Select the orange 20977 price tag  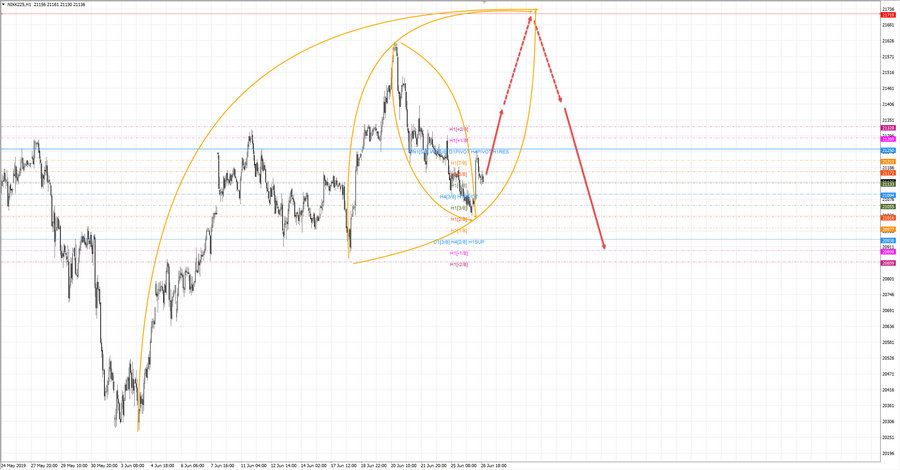[x=888, y=229]
